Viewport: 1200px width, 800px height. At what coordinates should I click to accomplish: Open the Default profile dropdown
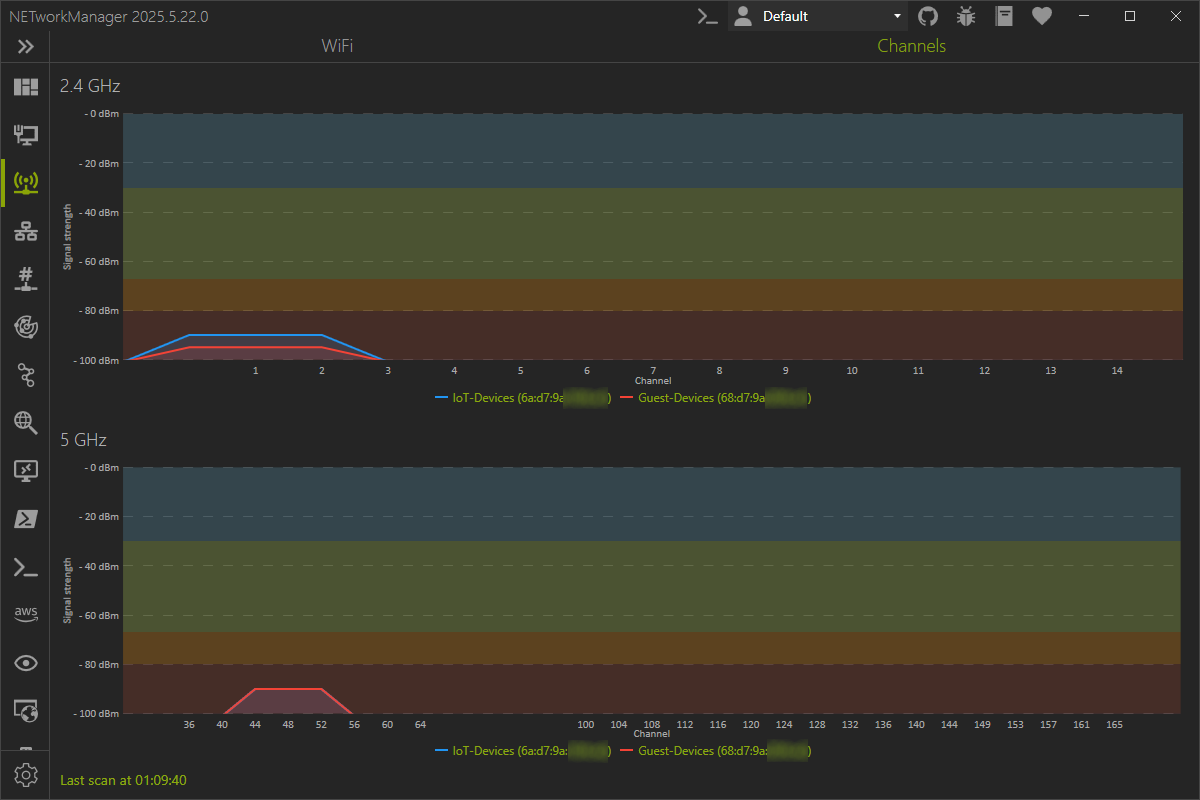point(817,16)
